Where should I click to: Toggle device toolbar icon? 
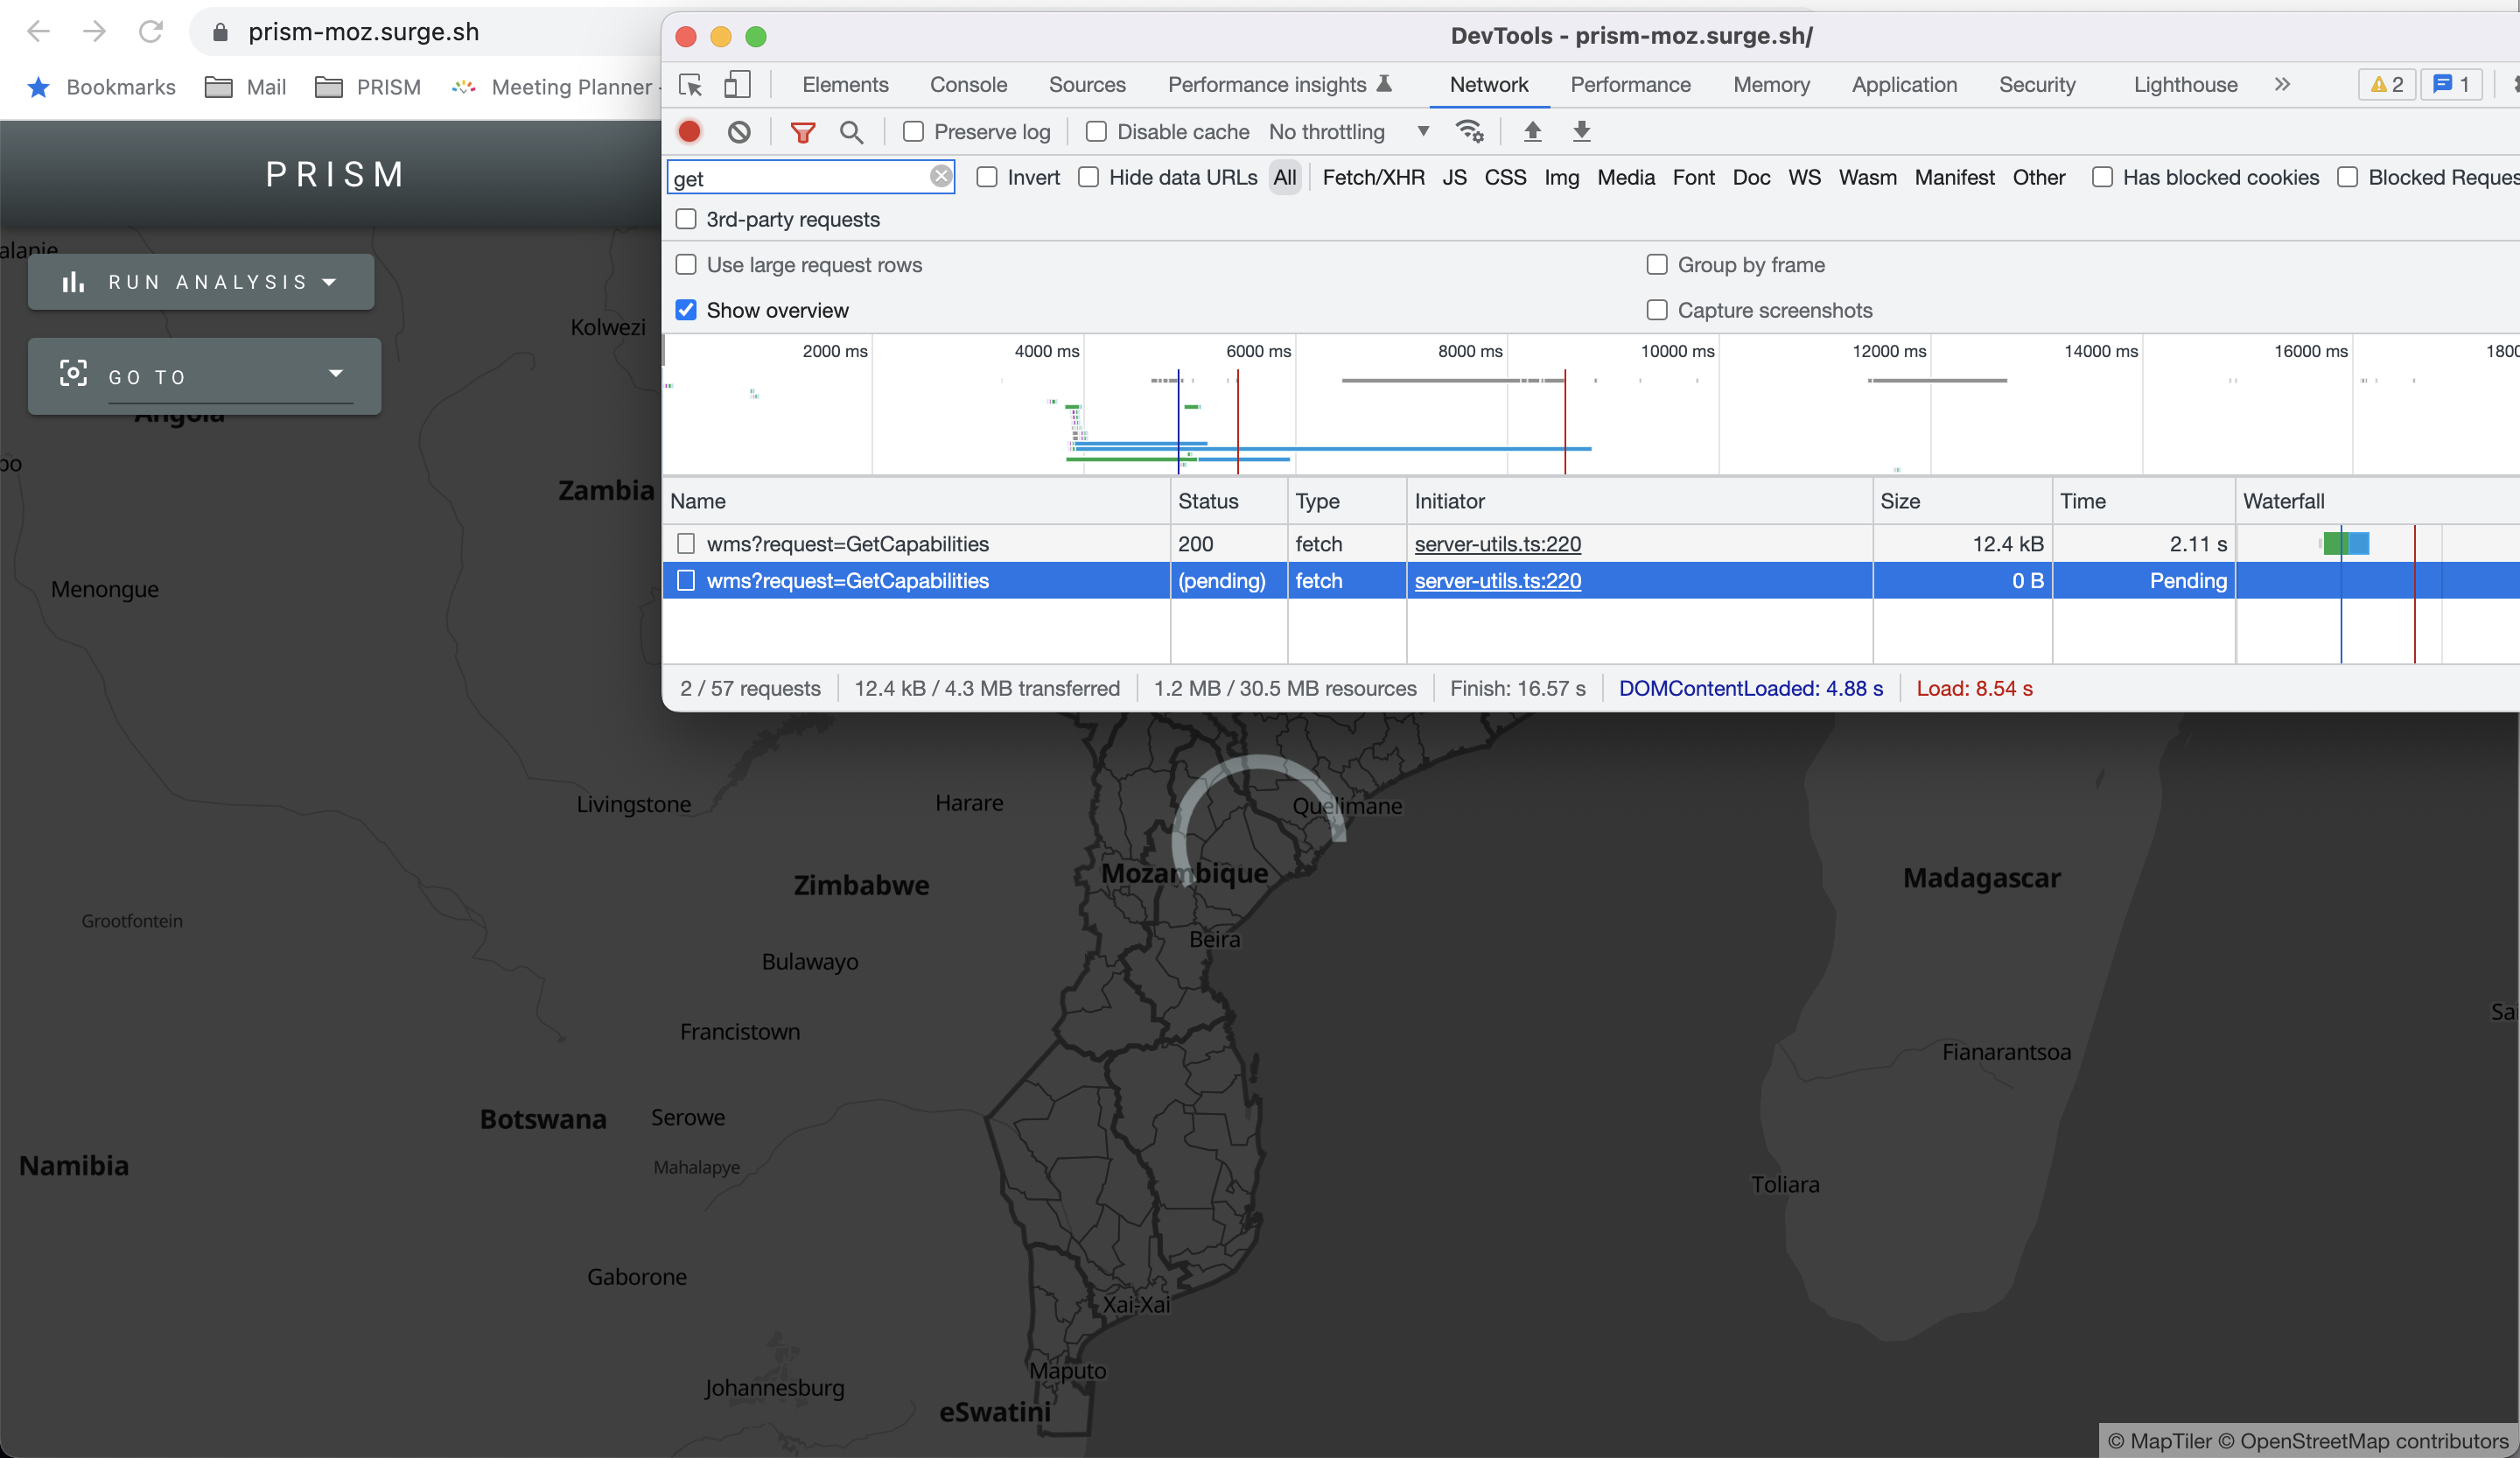(x=737, y=85)
